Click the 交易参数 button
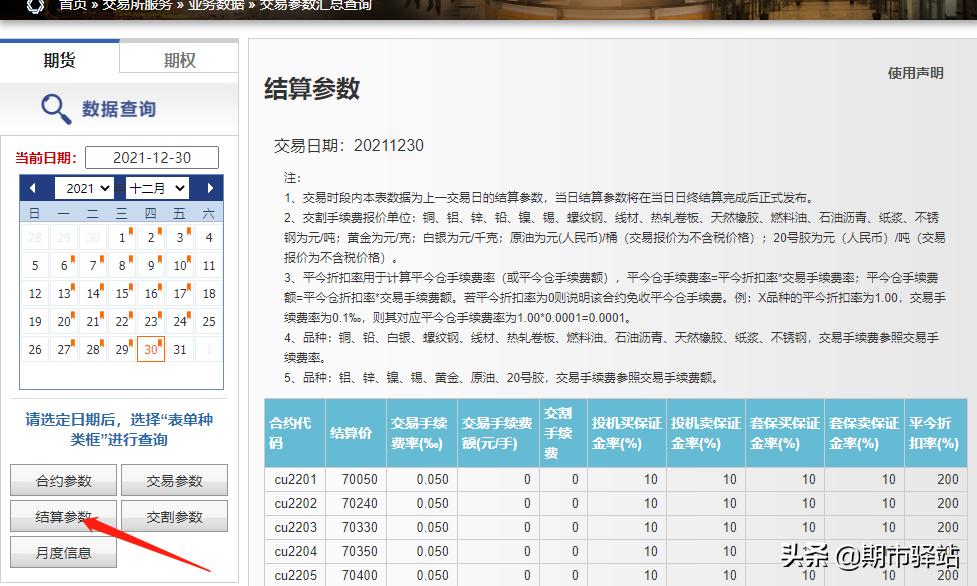The height and width of the screenshot is (586, 977). (173, 479)
